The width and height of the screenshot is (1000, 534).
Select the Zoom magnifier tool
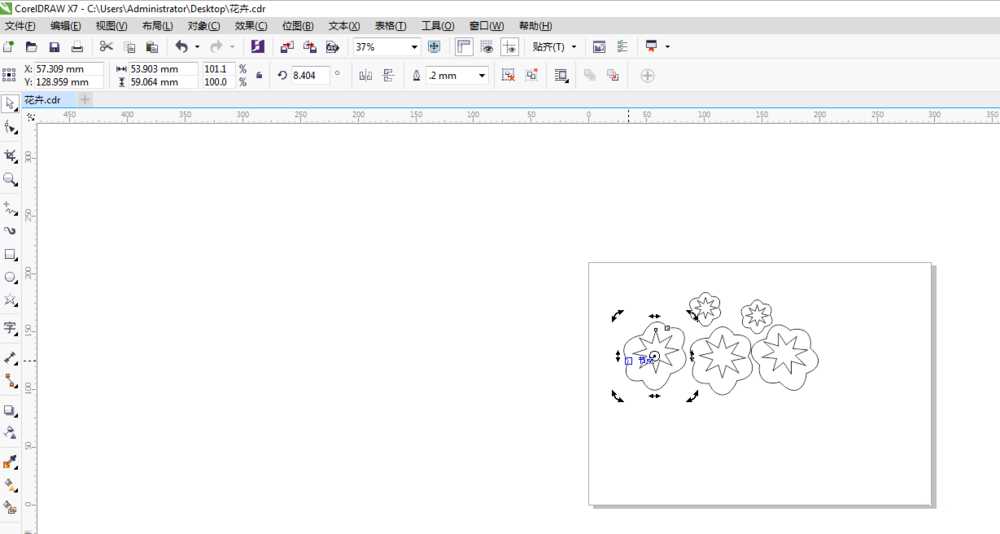pos(10,180)
